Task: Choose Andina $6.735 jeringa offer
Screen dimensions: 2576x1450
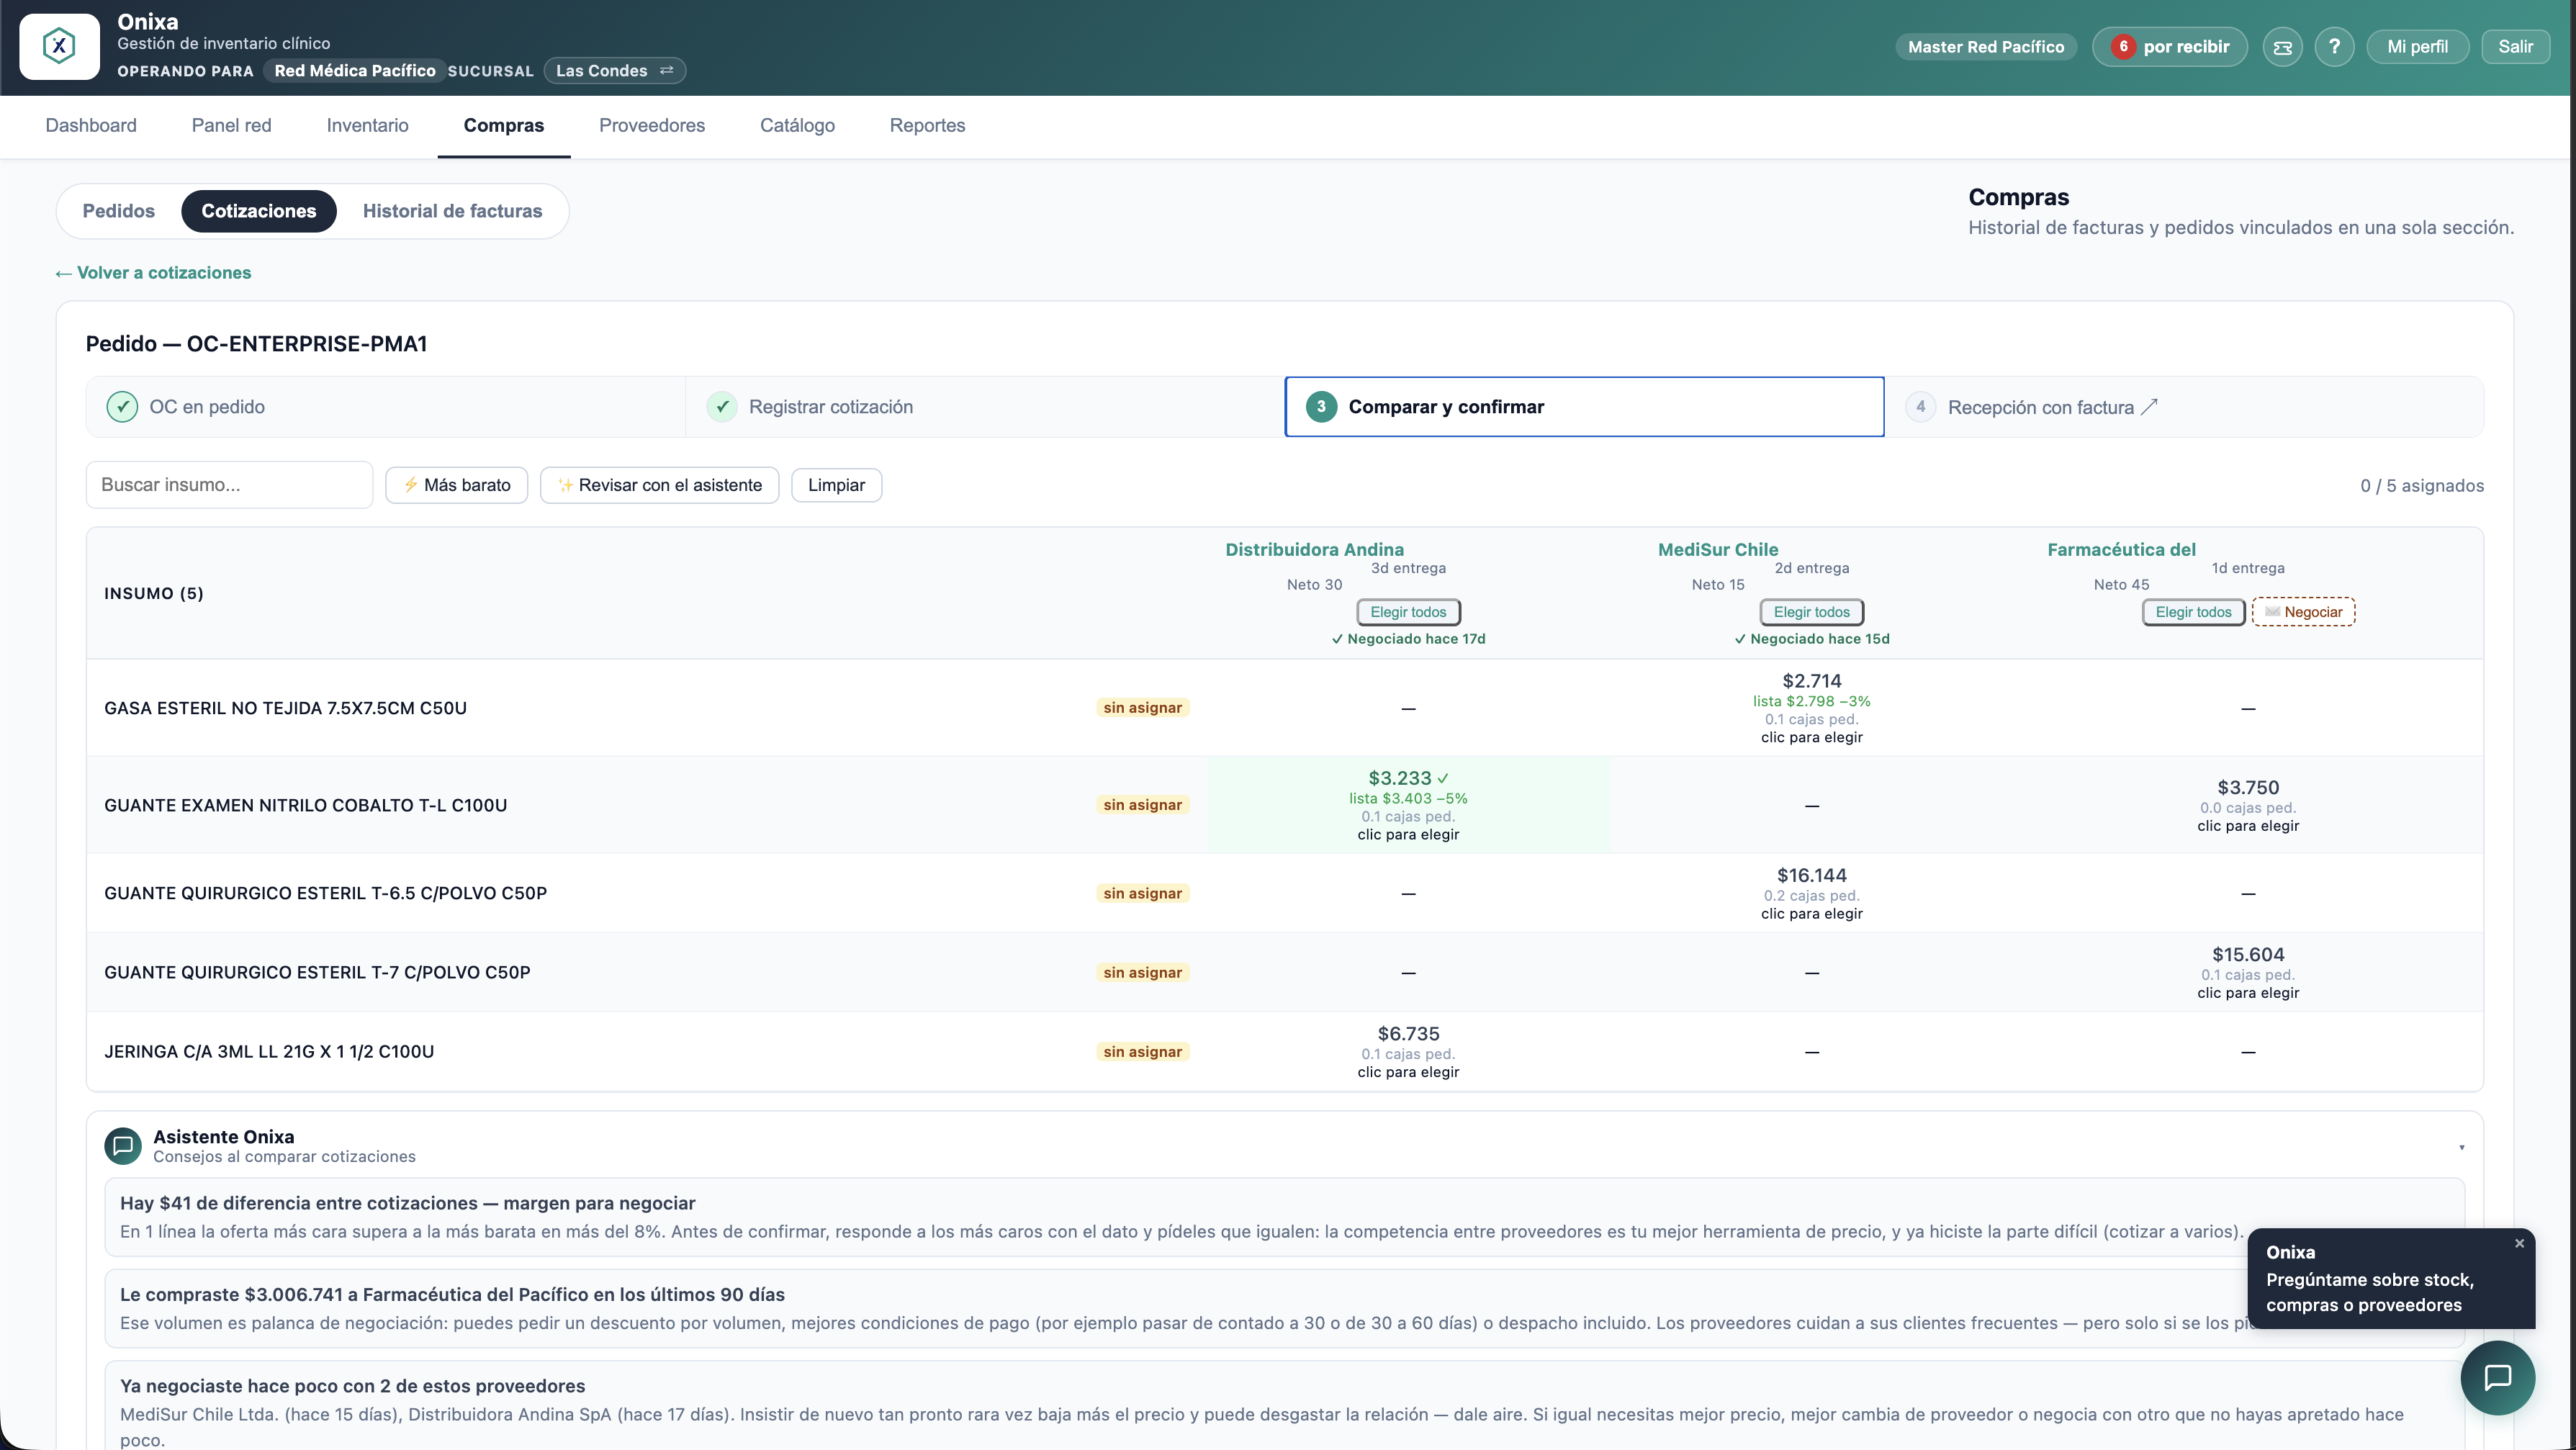Action: [1408, 1051]
